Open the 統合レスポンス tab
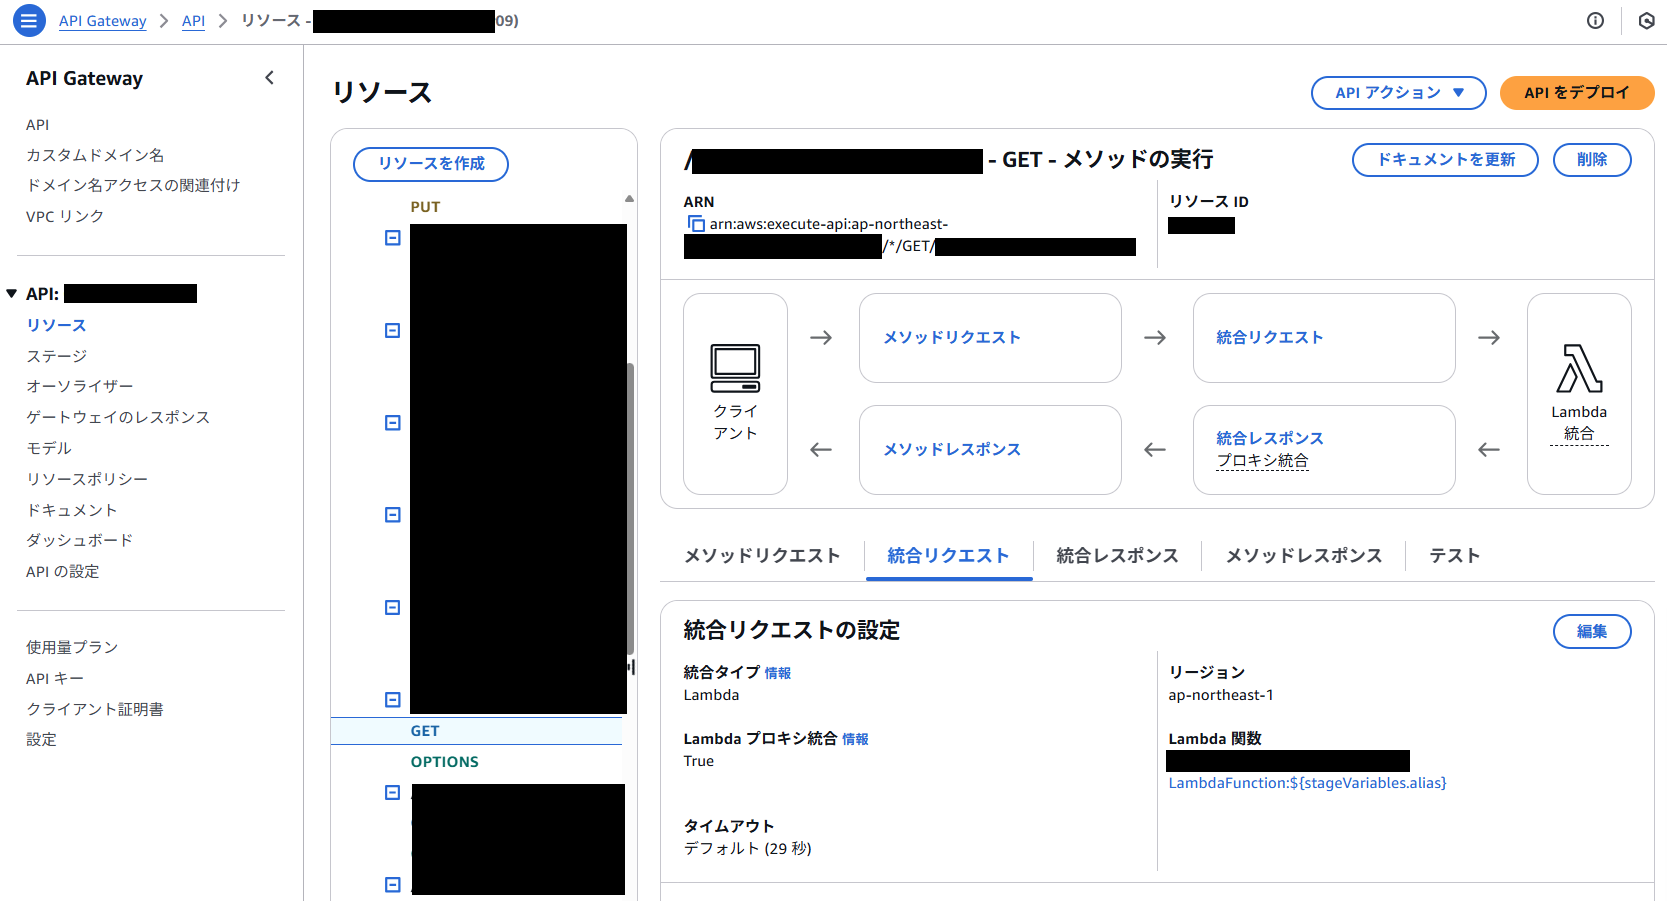The width and height of the screenshot is (1667, 901). click(x=1117, y=556)
